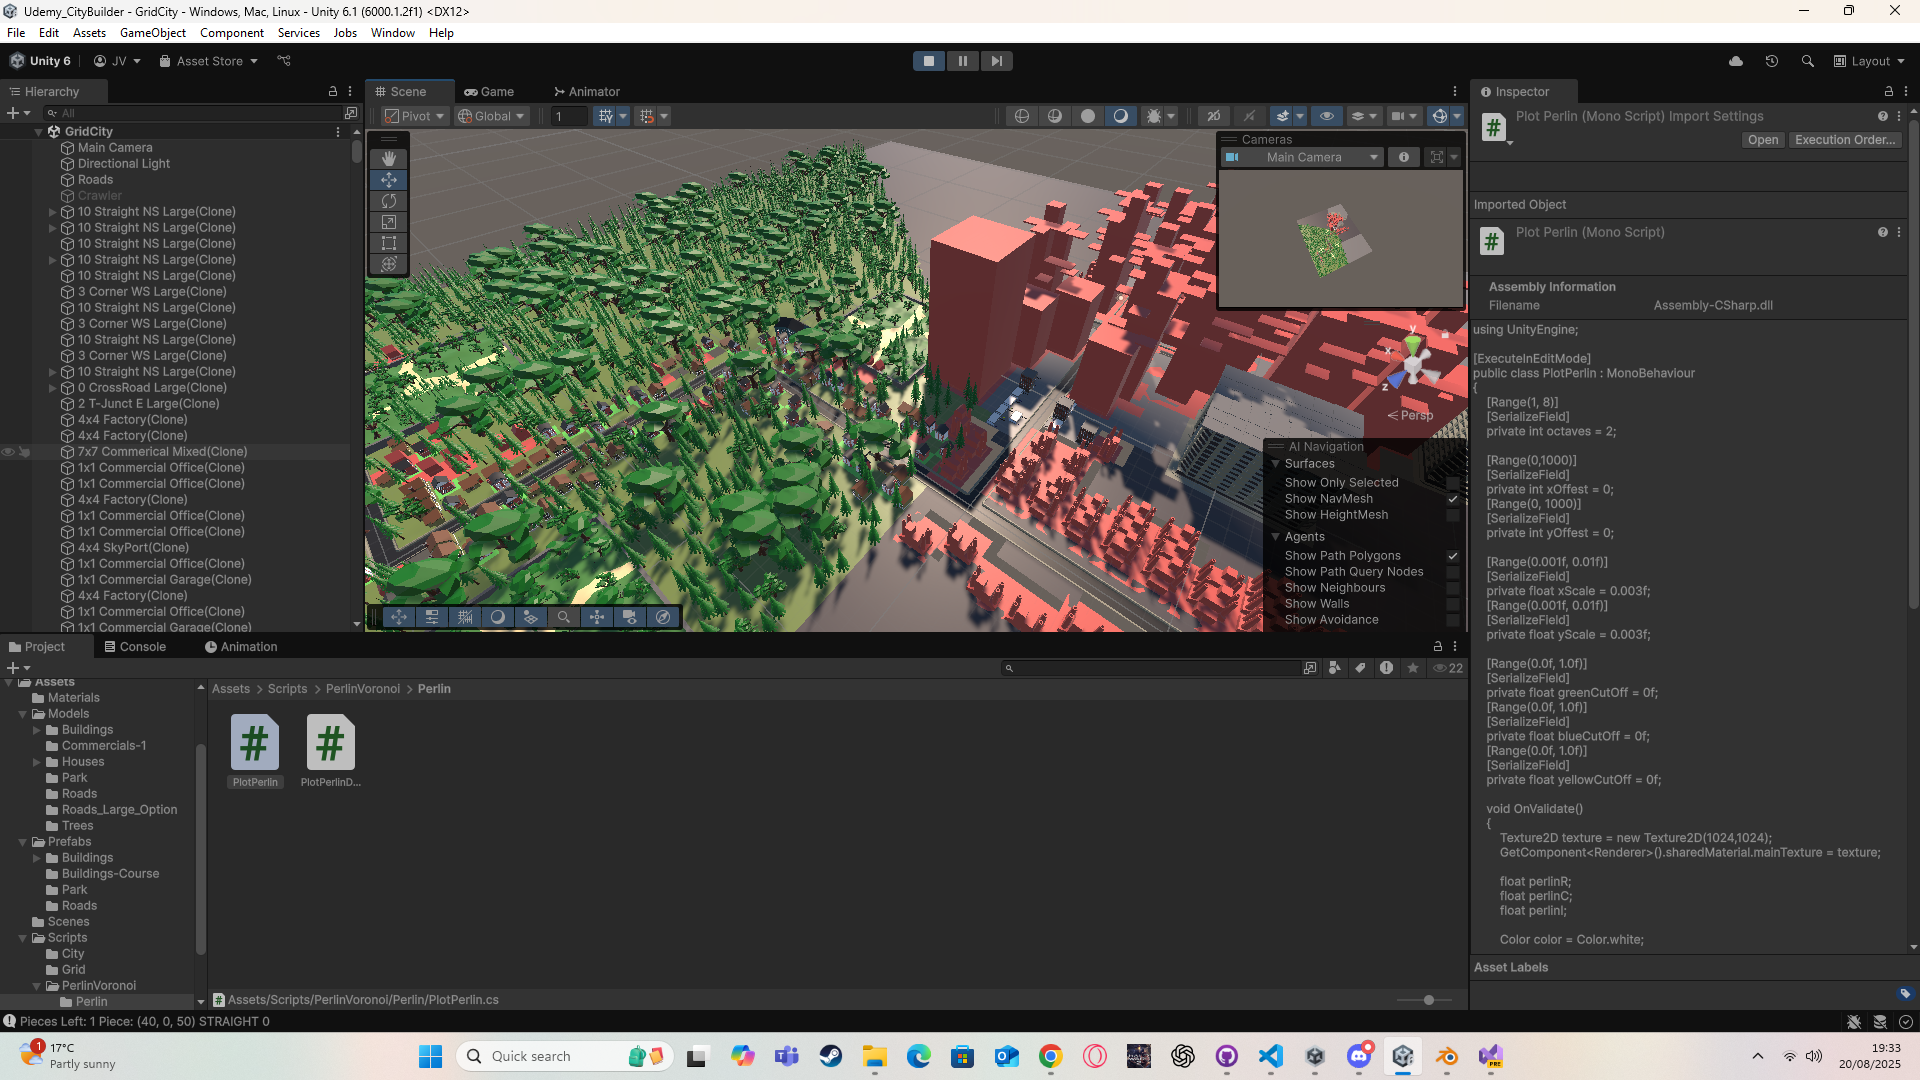
Task: Toggle Show Path Query Nodes checkbox
Action: point(1453,572)
